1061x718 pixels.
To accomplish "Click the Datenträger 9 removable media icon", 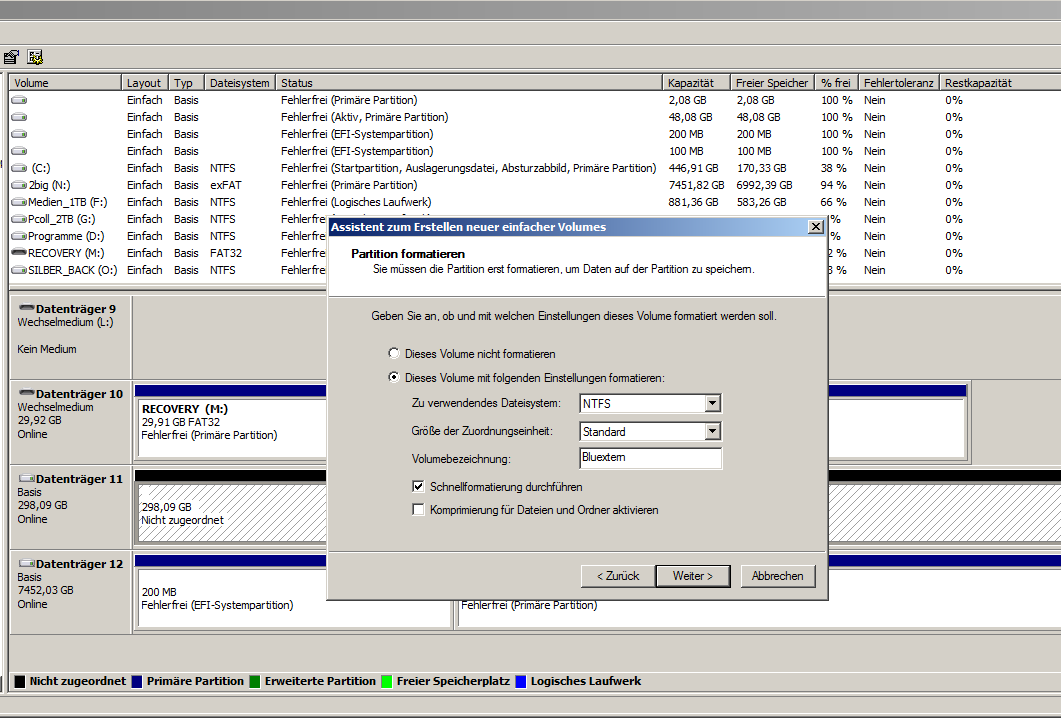I will (x=26, y=309).
